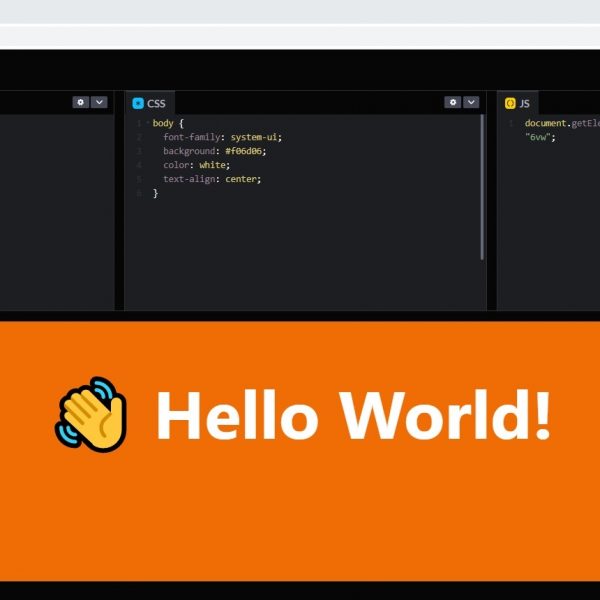The height and width of the screenshot is (600, 600).
Task: Expand the HTML panel dropdown chevron
Action: [99, 102]
